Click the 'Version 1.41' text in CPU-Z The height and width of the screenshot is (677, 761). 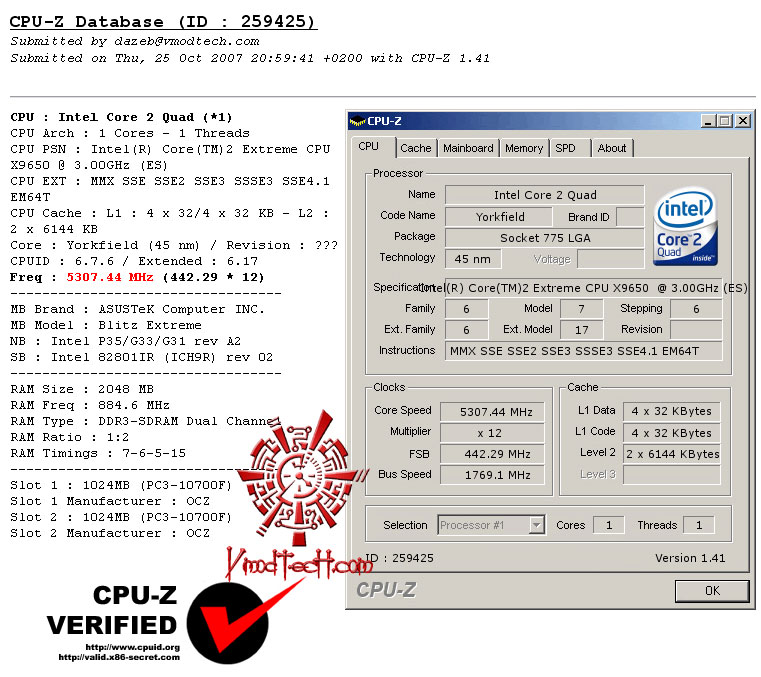pos(690,558)
